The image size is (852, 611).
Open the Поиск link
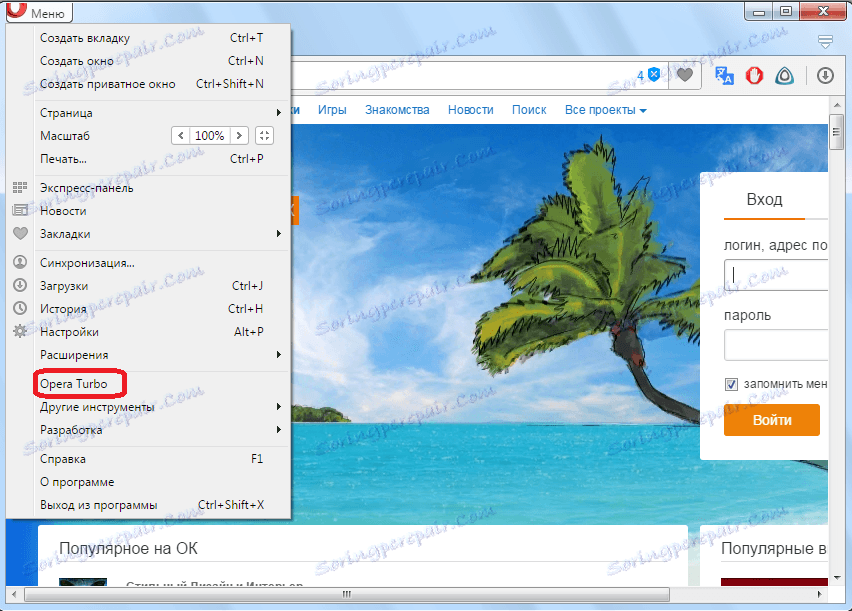coord(529,110)
